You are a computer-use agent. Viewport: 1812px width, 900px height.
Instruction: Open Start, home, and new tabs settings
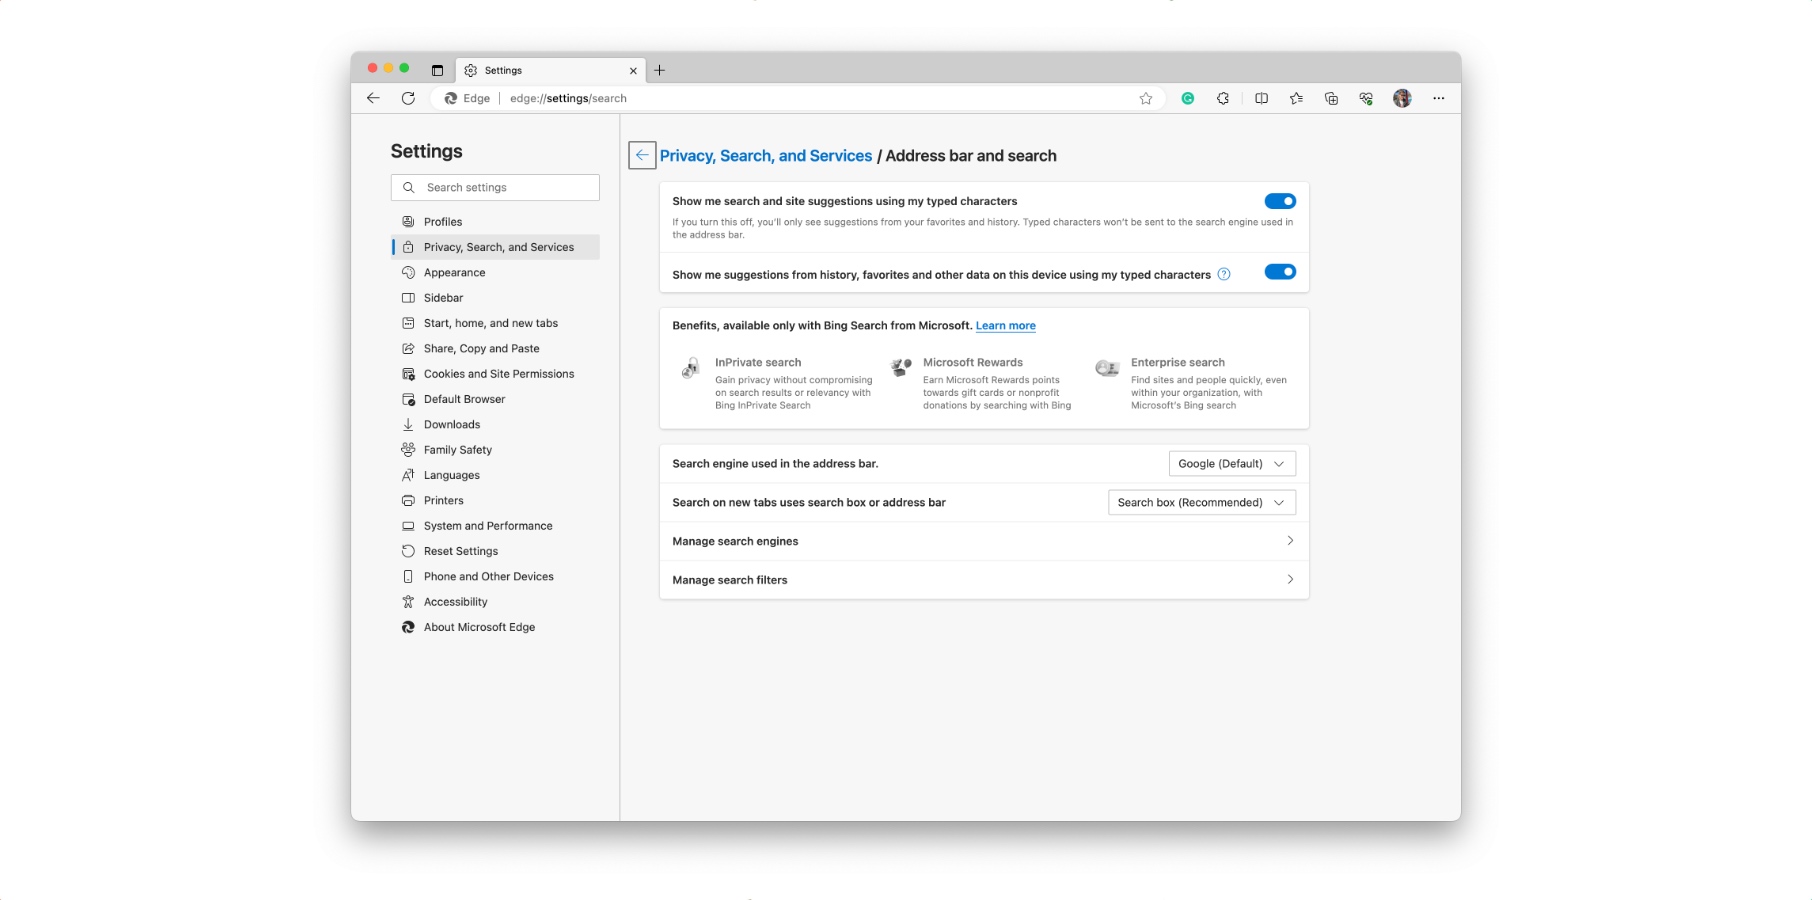coord(495,323)
